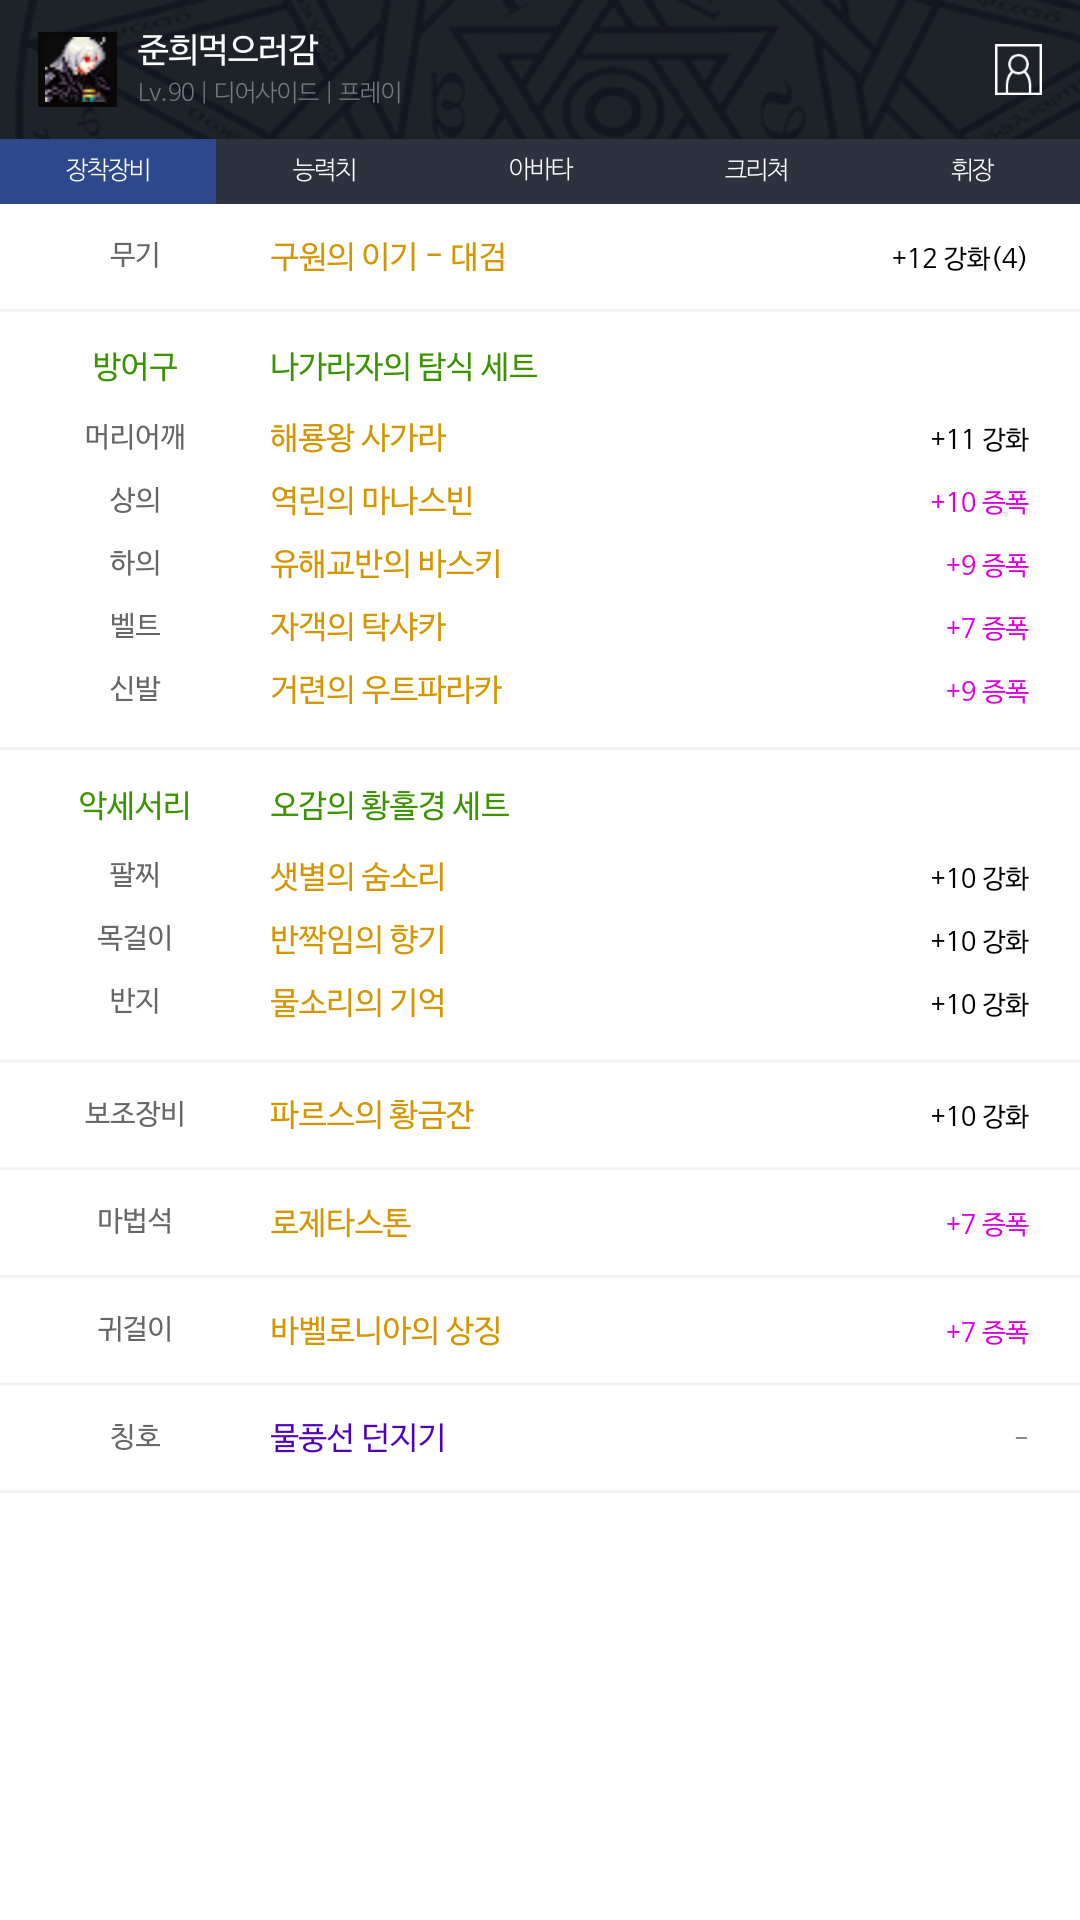The image size is (1080, 1920).
Task: Select the 크리쳐 tab
Action: [756, 171]
